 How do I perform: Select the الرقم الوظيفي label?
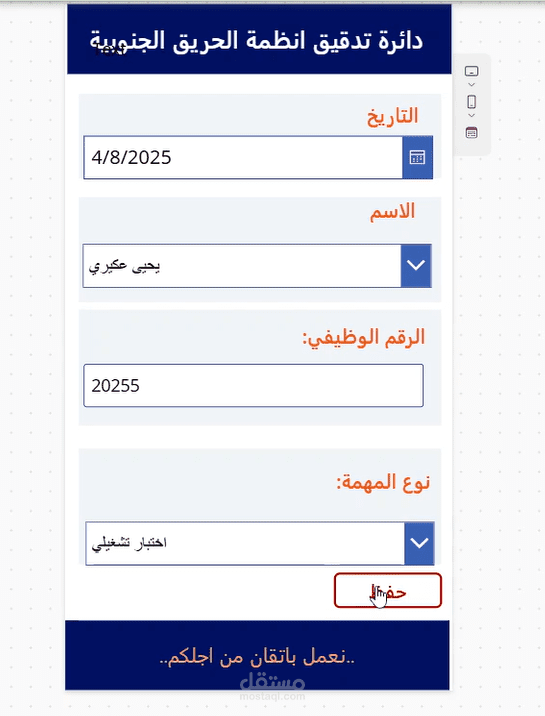[x=364, y=338]
